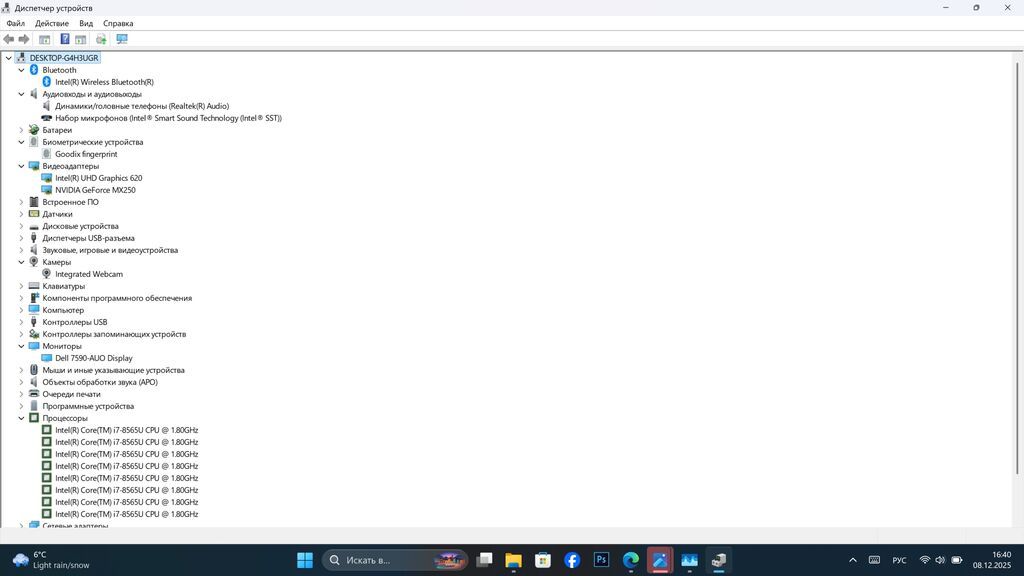Collapse the Мониторы category
Viewport: 1024px width, 576px height.
(x=21, y=346)
